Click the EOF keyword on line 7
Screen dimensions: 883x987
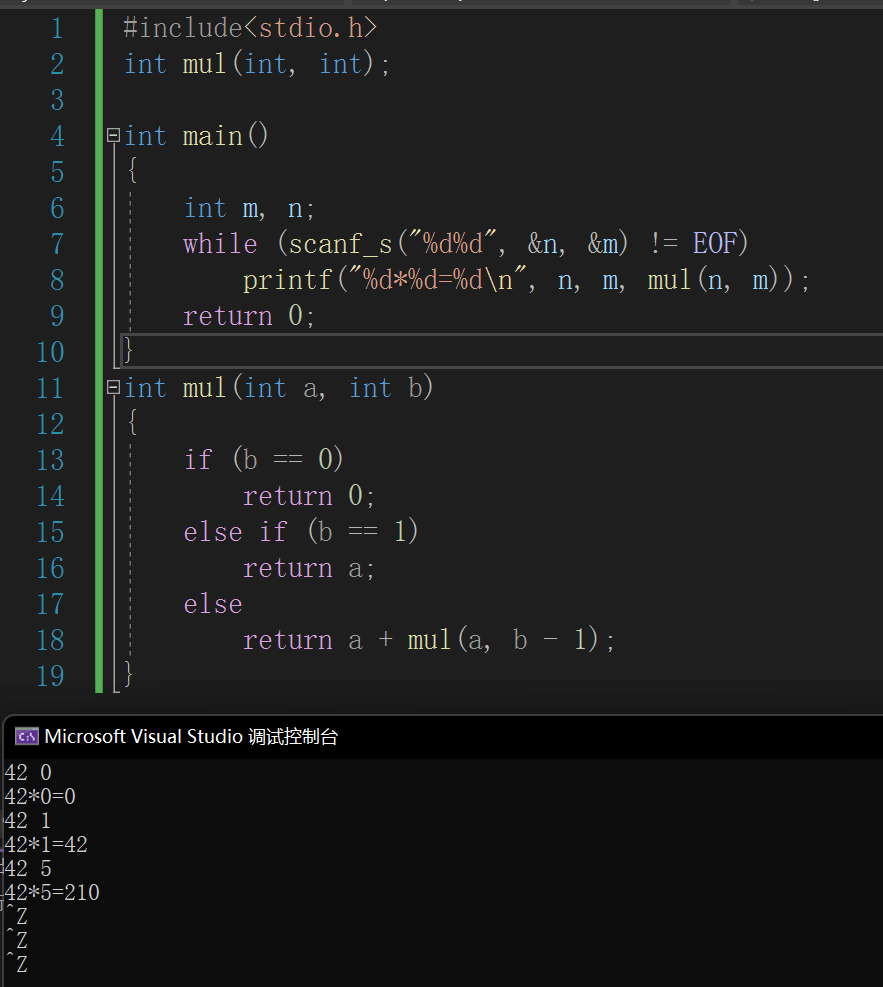(x=714, y=244)
